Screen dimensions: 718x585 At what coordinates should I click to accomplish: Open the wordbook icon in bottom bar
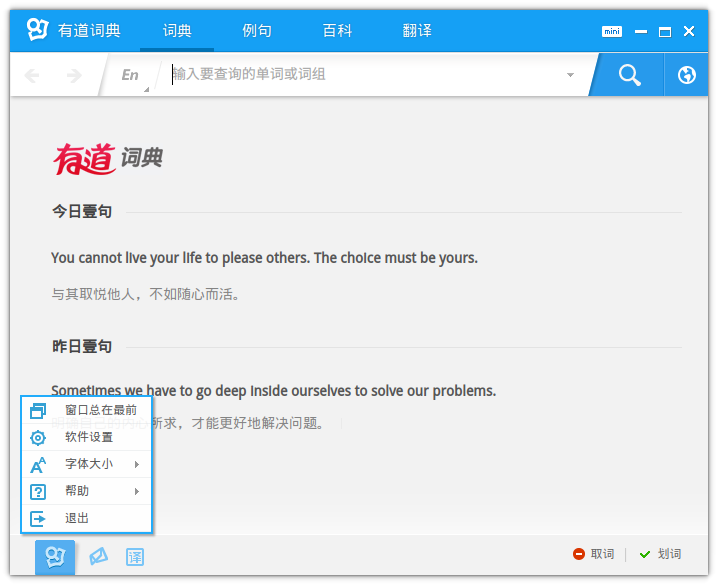98,557
